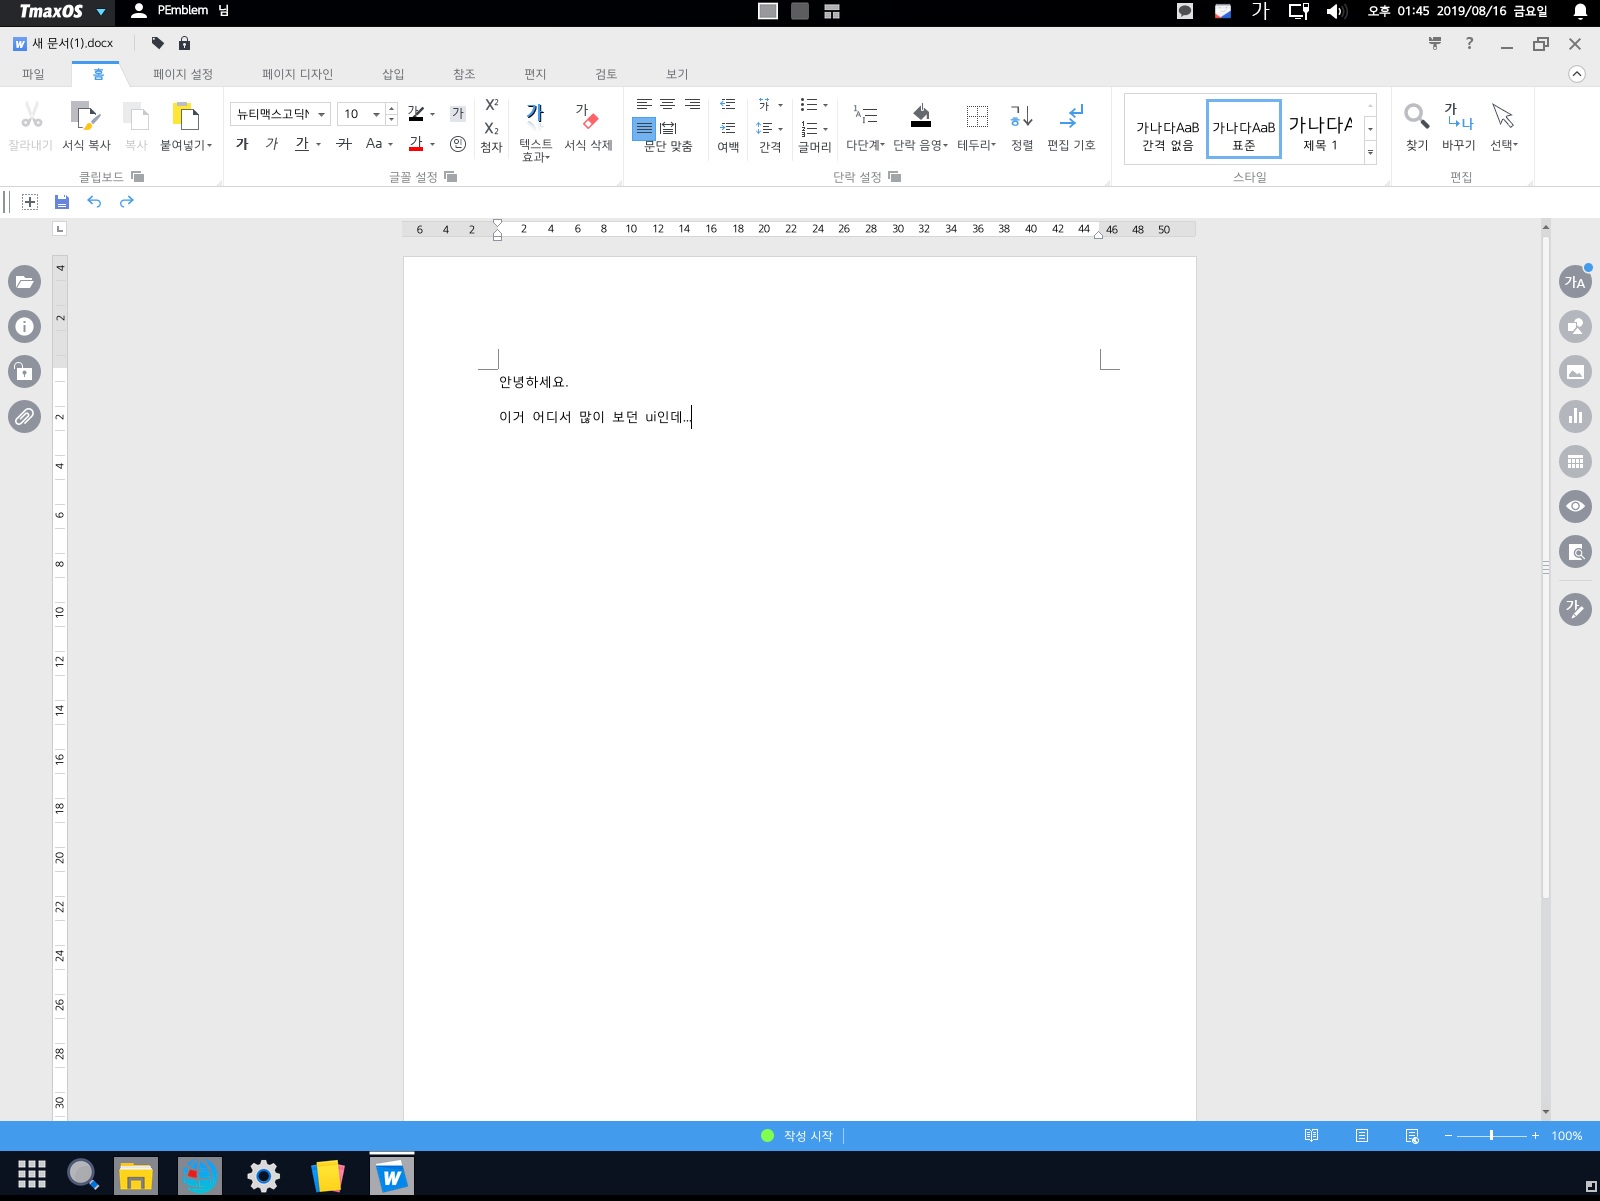Click the 바꾸기 replace icon
The height and width of the screenshot is (1201, 1600).
[1458, 118]
